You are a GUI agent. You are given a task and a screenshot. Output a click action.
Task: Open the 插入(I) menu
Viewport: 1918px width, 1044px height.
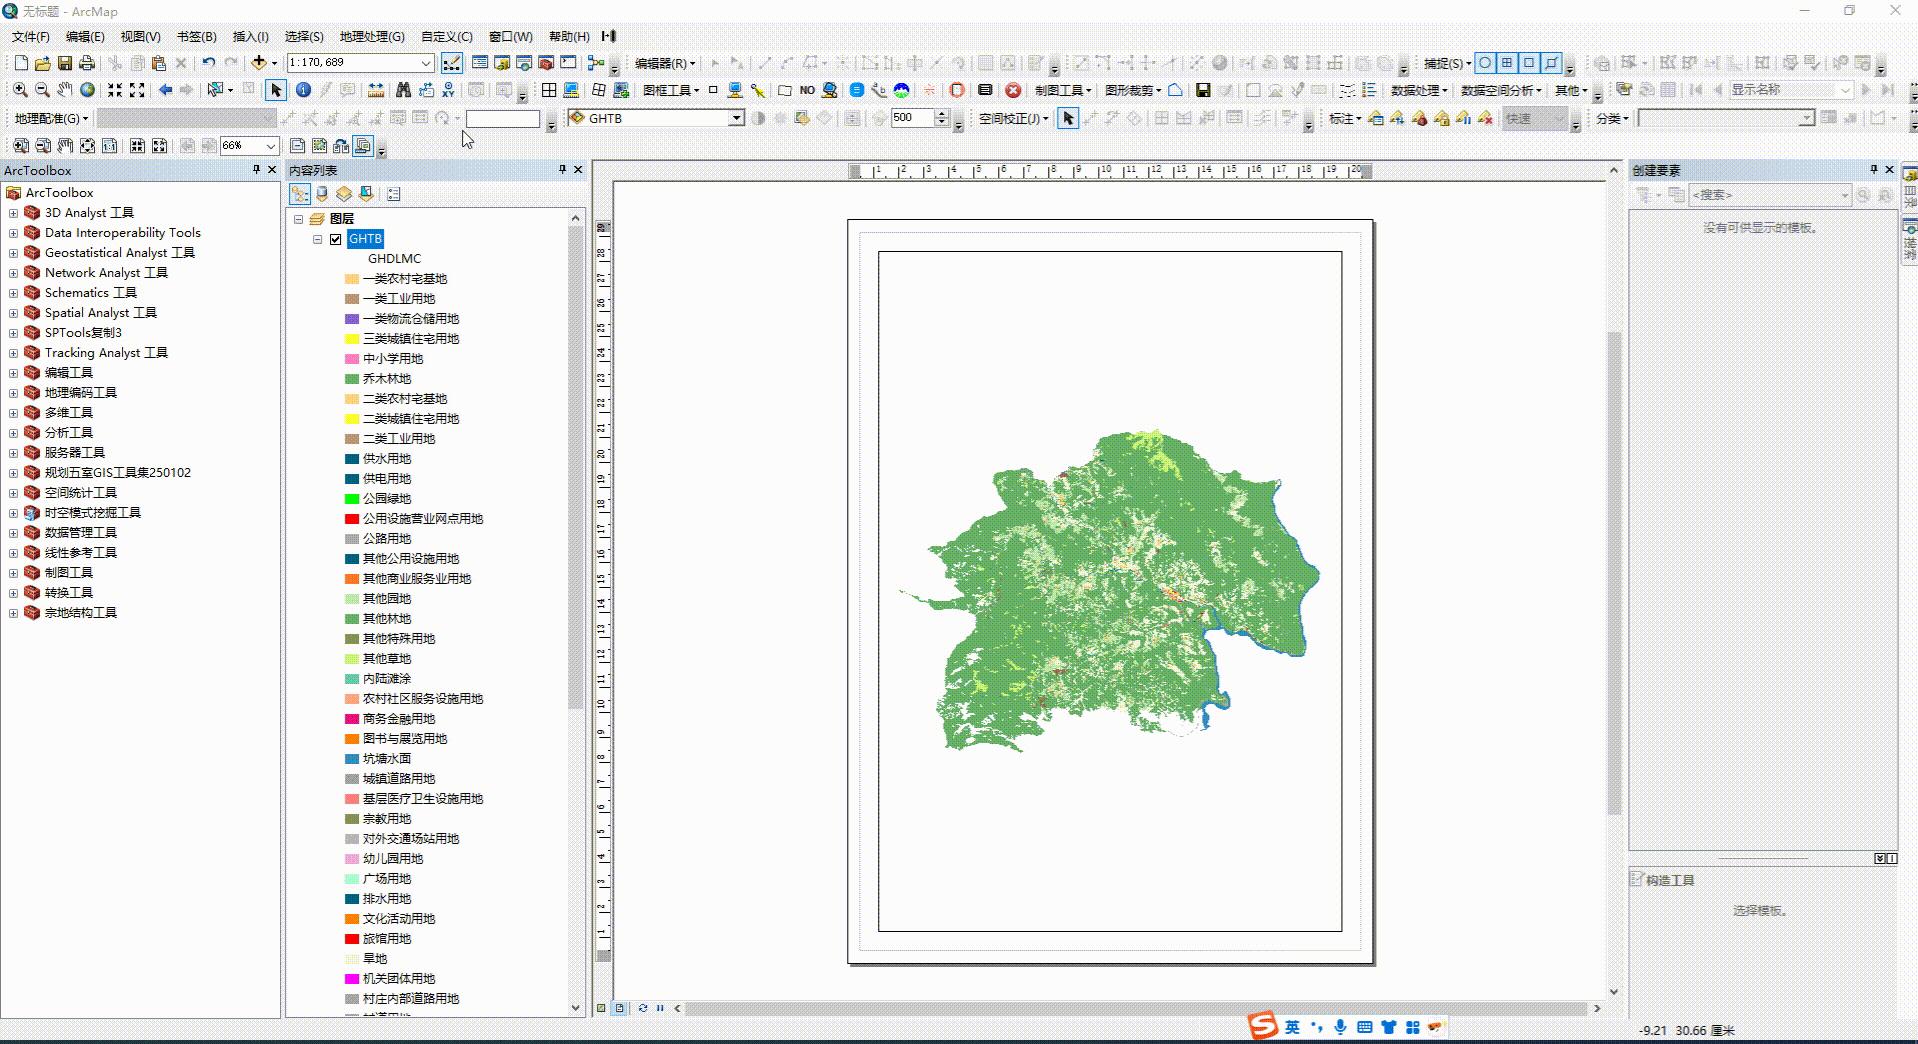pos(249,36)
